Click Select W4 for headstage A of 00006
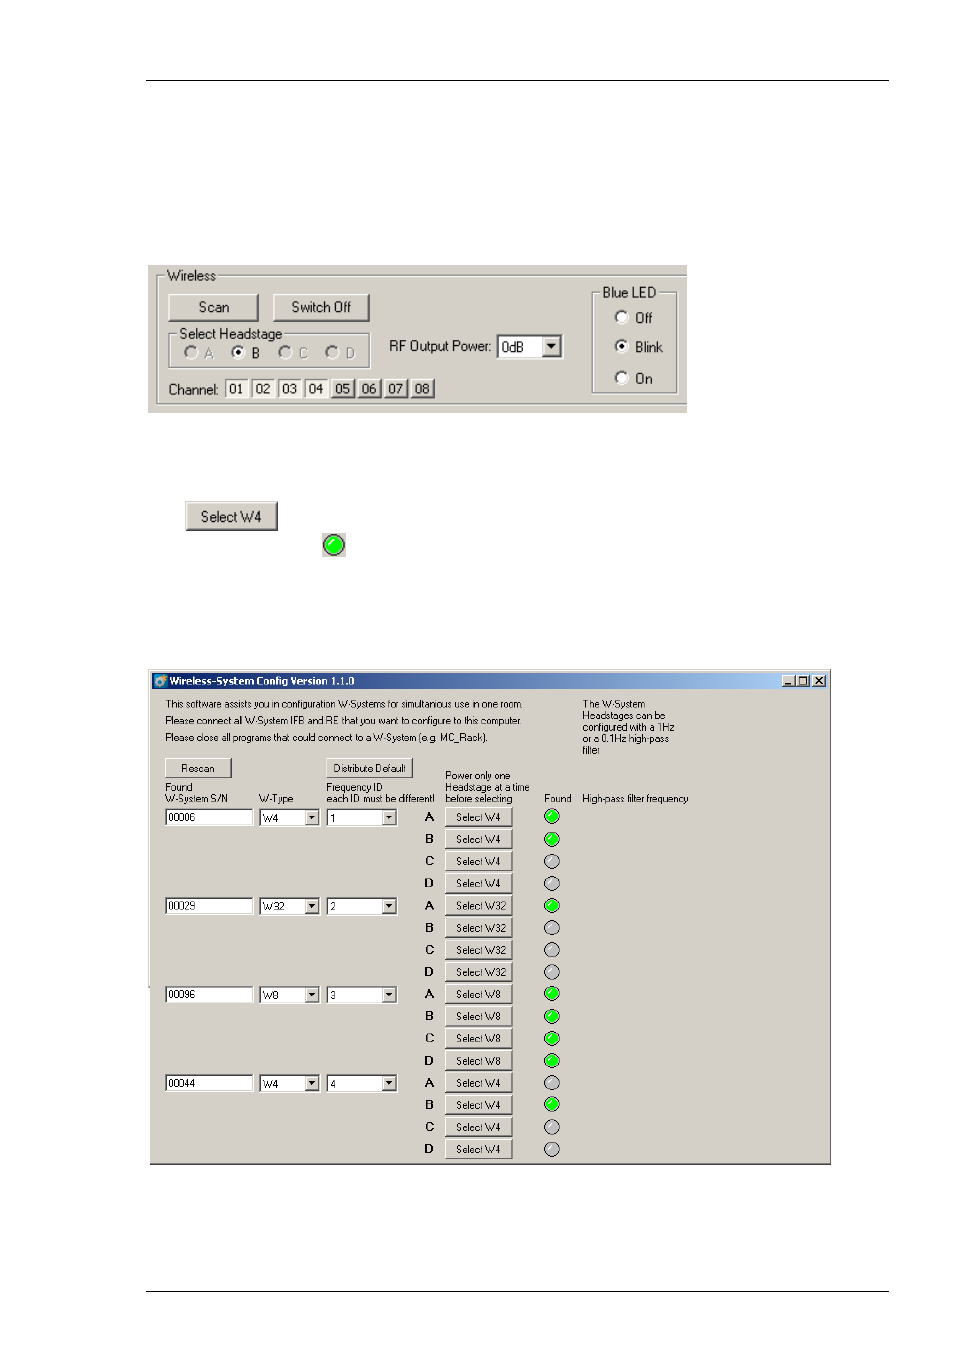Screen dimensions: 954x1350 [x=478, y=817]
